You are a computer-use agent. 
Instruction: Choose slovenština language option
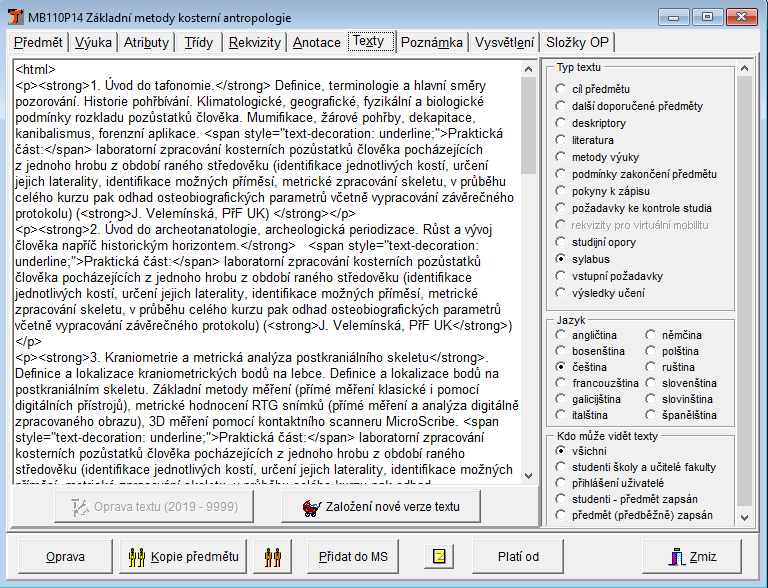[651, 383]
